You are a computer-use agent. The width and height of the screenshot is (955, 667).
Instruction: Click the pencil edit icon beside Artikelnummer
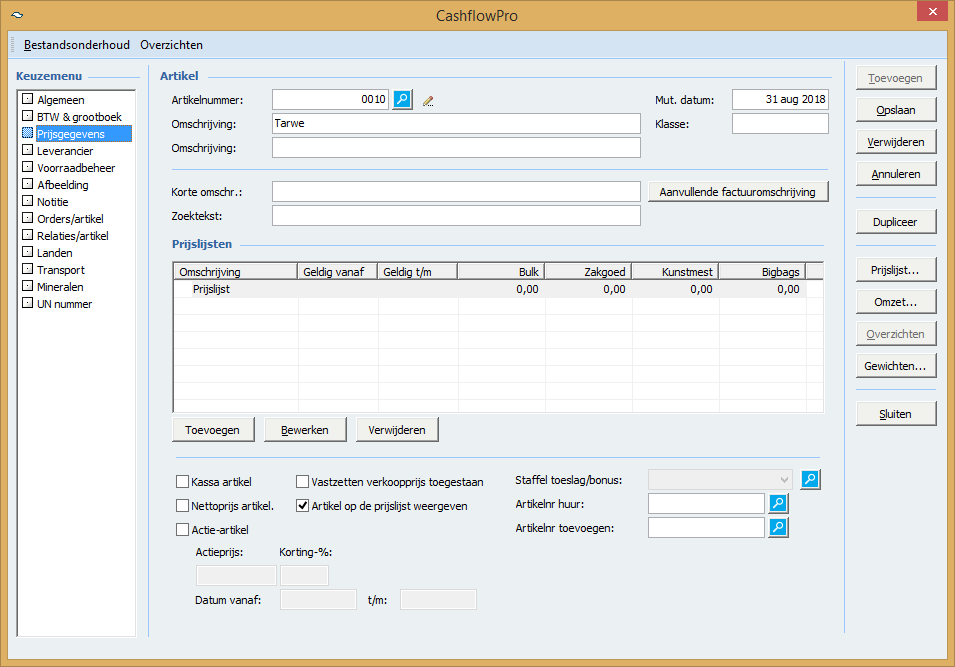coord(428,101)
